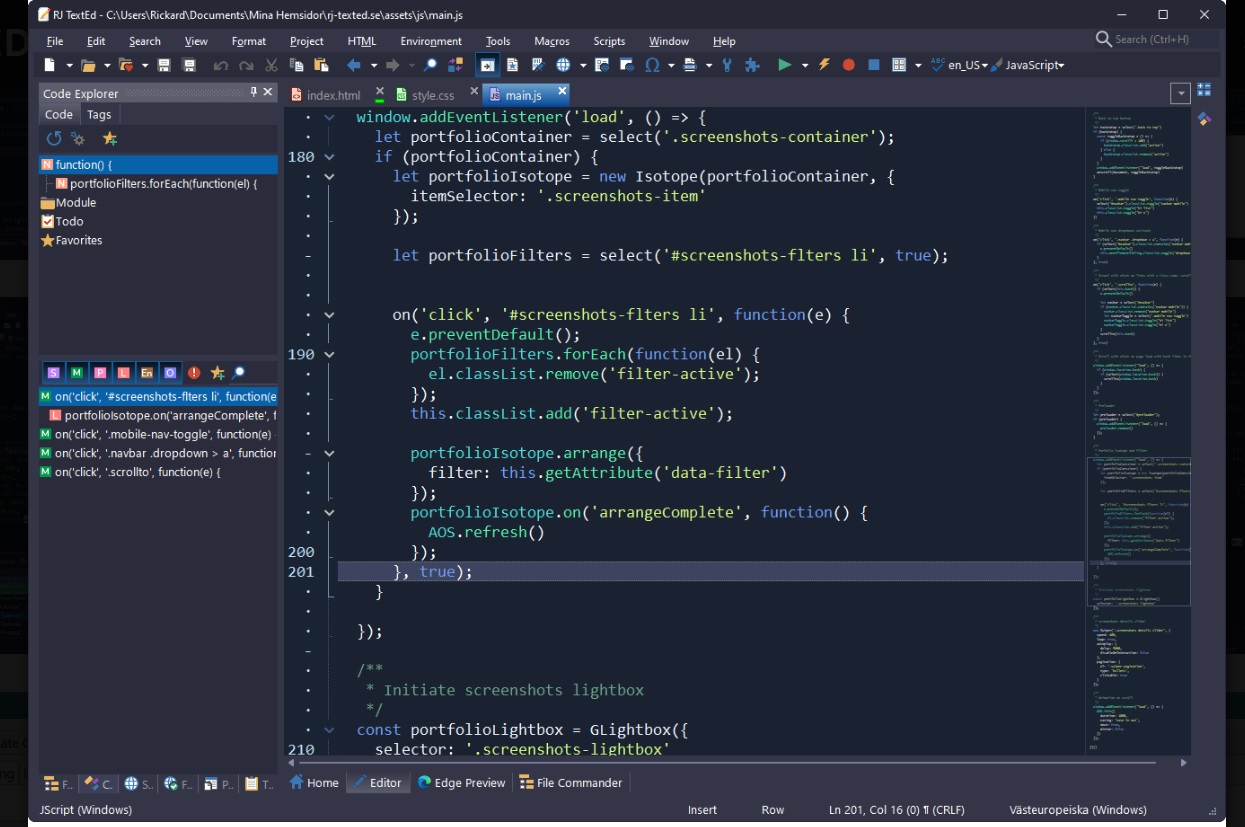Refresh the Code Explorer list

(54, 139)
